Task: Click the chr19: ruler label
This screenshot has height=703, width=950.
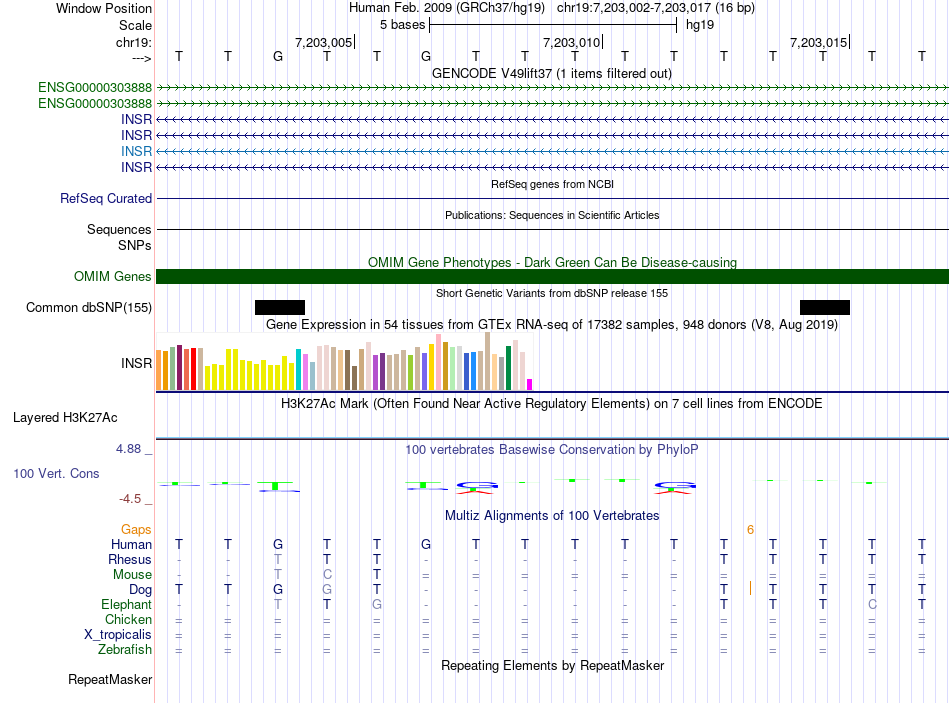Action: click(133, 42)
